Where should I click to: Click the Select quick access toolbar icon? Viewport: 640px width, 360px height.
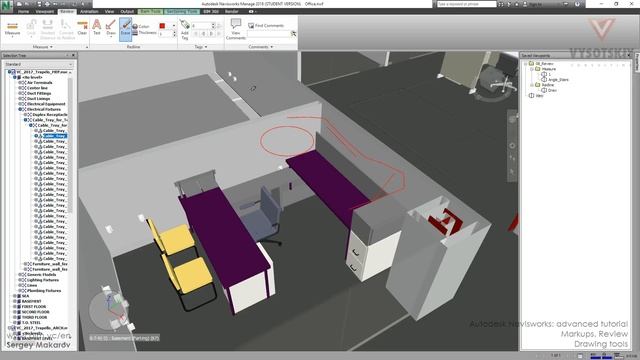click(82, 4)
